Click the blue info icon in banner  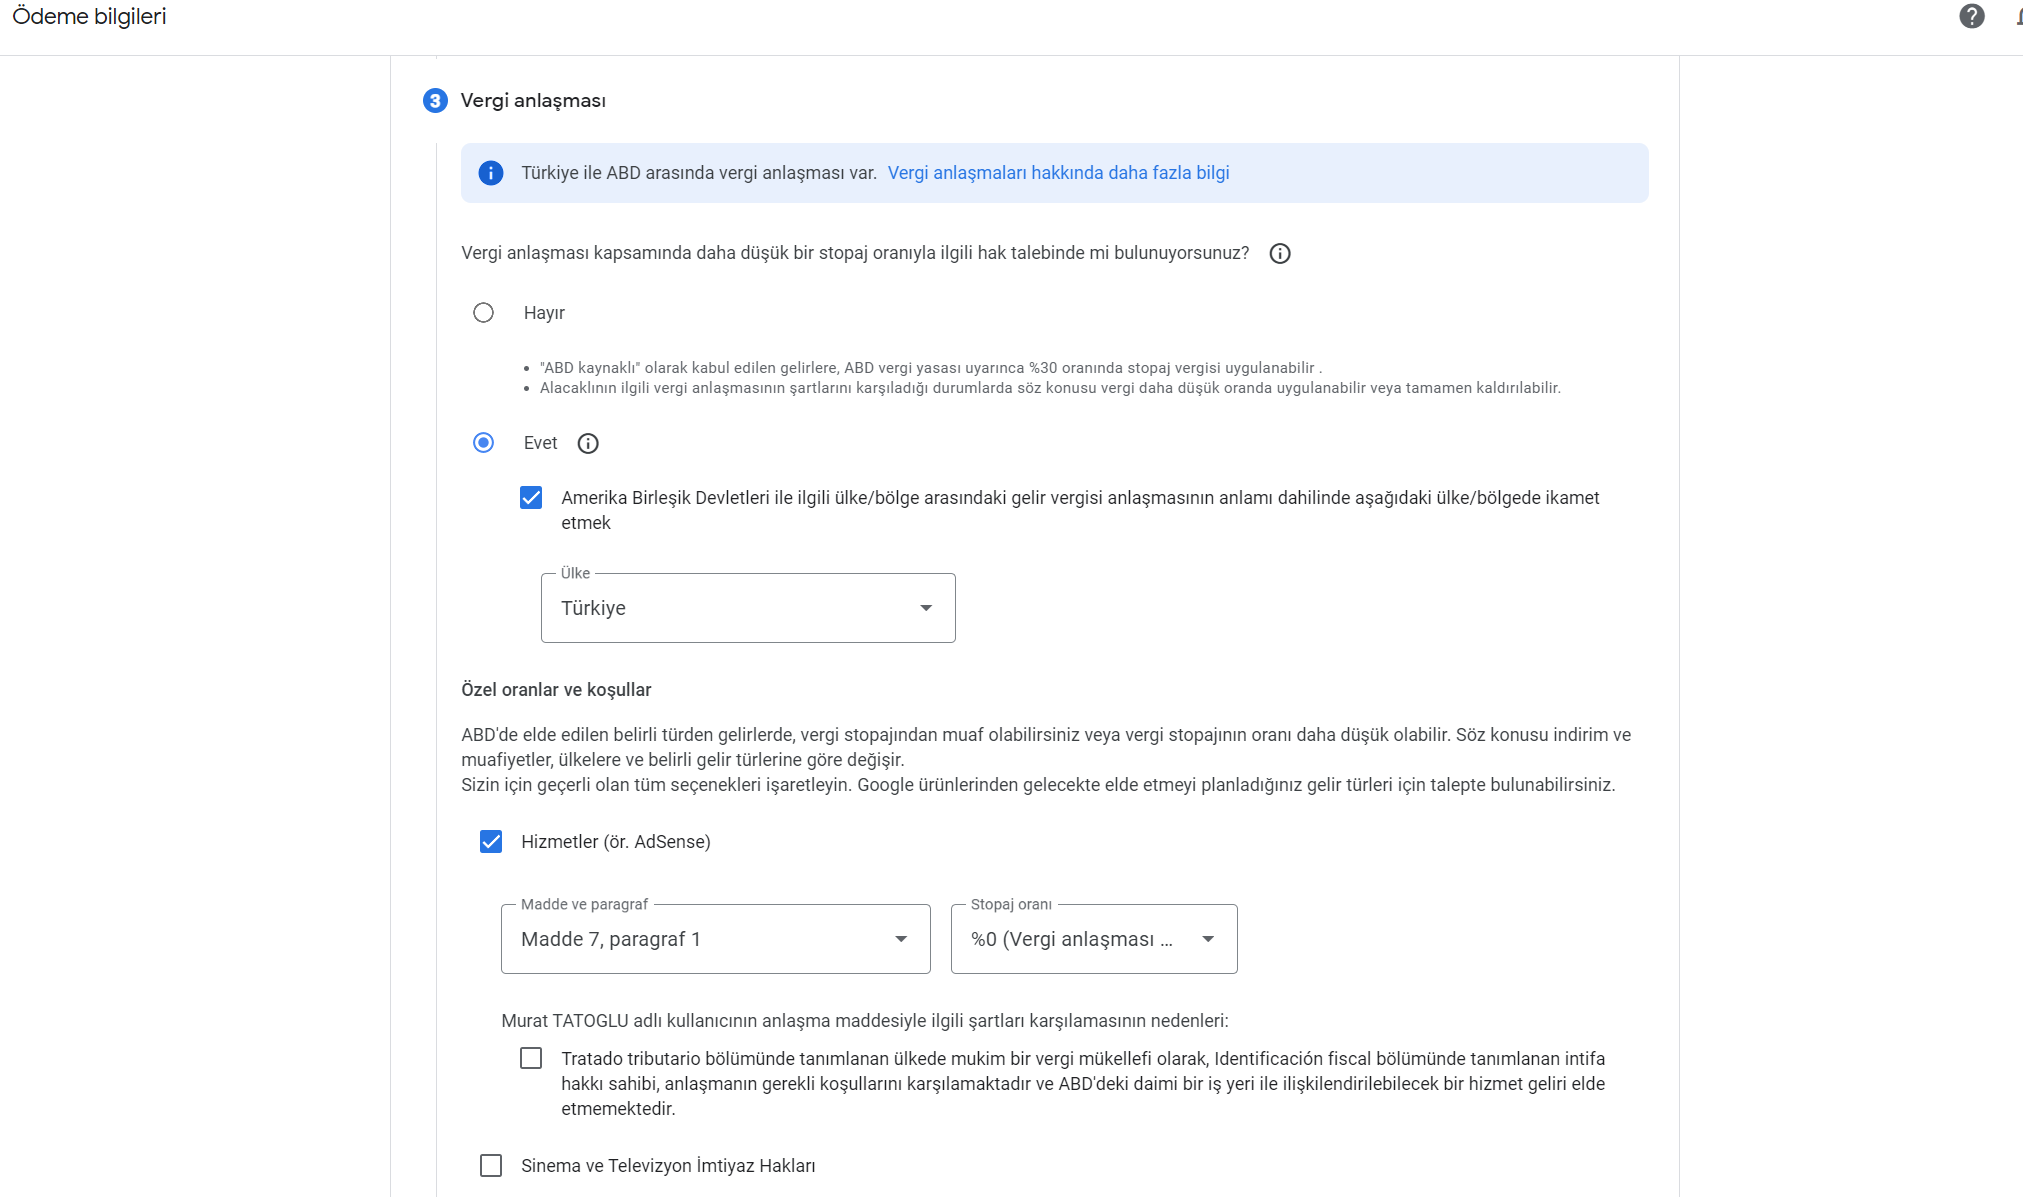(491, 173)
